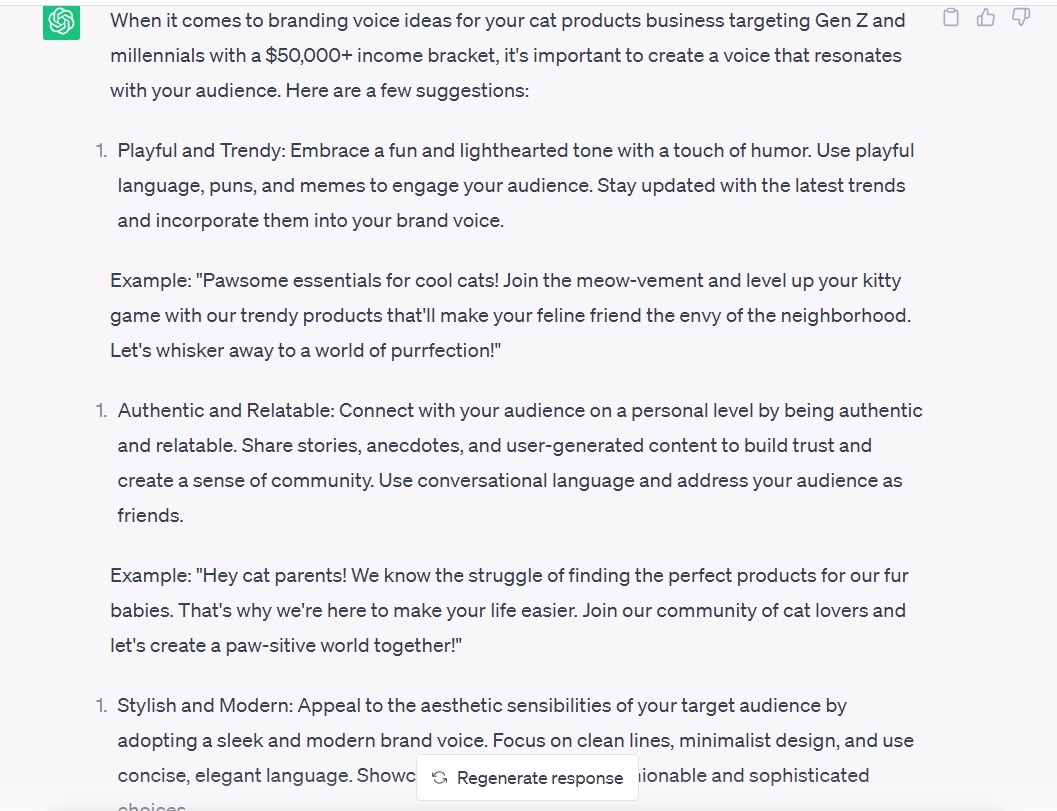1057x811 pixels.
Task: Click the thumbs down icon
Action: pos(1020,17)
